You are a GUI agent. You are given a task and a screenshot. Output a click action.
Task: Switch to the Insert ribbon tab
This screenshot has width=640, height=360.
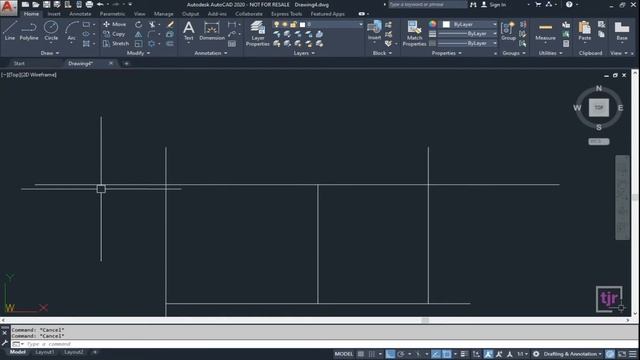(54, 14)
